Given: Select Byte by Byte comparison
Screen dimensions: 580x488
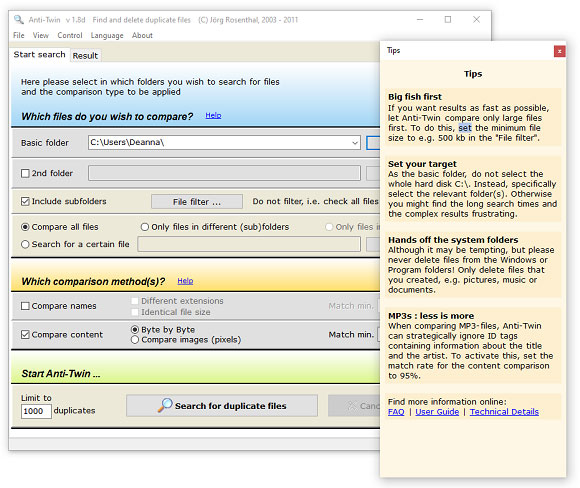Looking at the screenshot, I should point(135,329).
